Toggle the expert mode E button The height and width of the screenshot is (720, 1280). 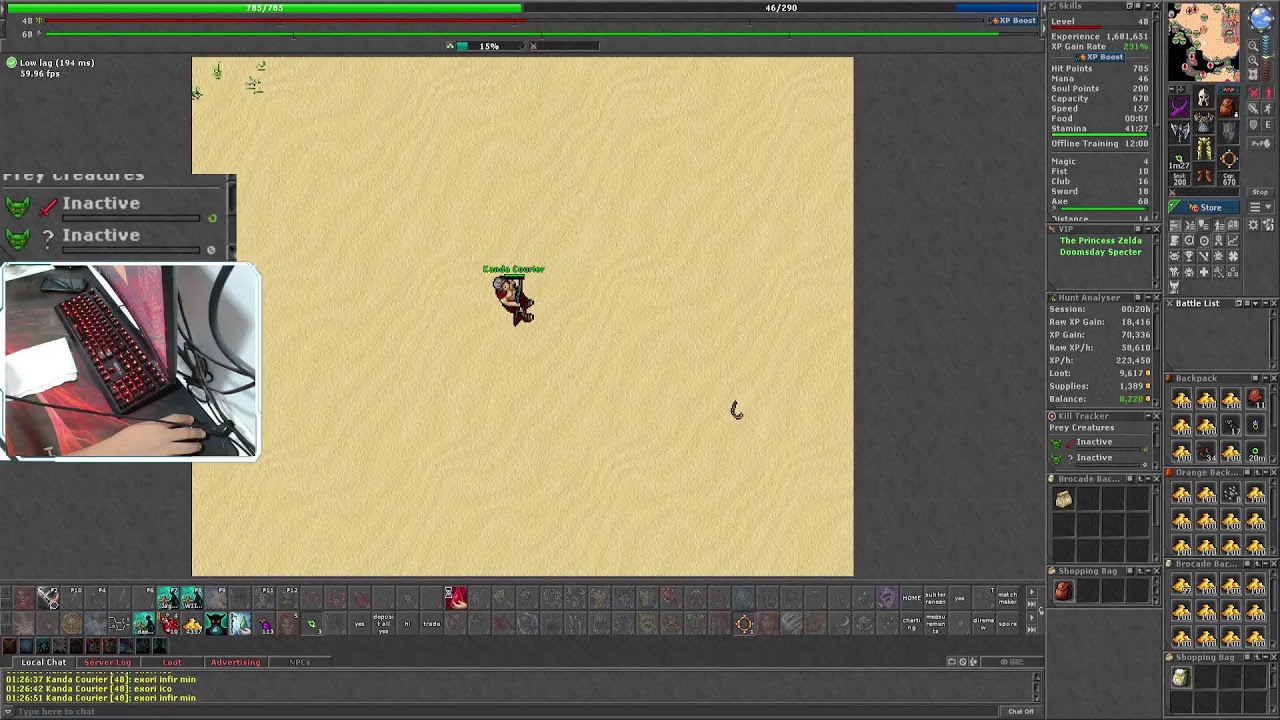(1268, 125)
